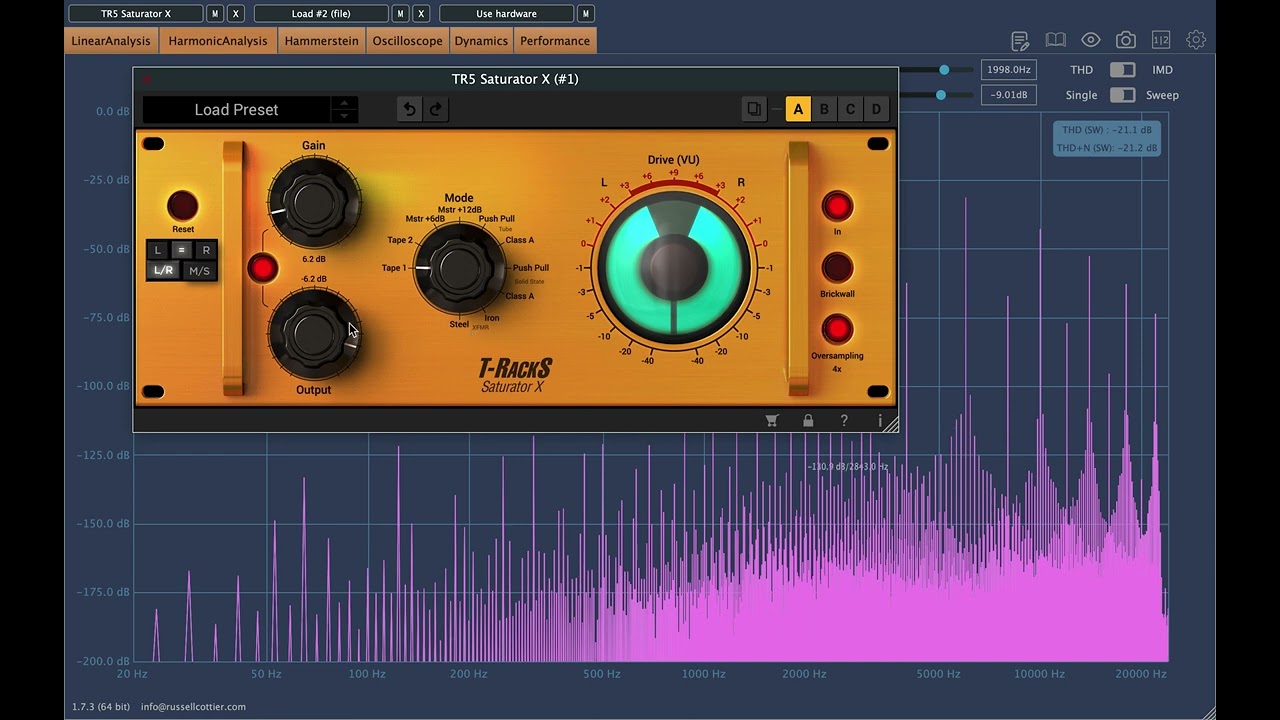Click the 1|2 channel compare icon

[1161, 41]
